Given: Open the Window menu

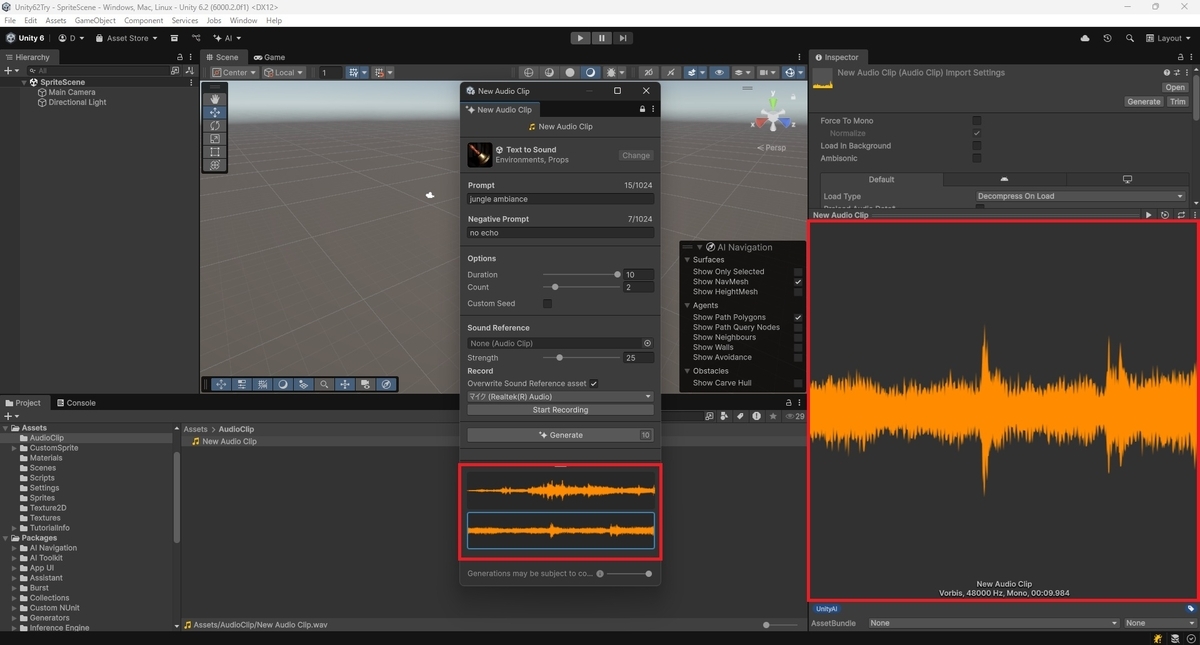Looking at the screenshot, I should 243,20.
